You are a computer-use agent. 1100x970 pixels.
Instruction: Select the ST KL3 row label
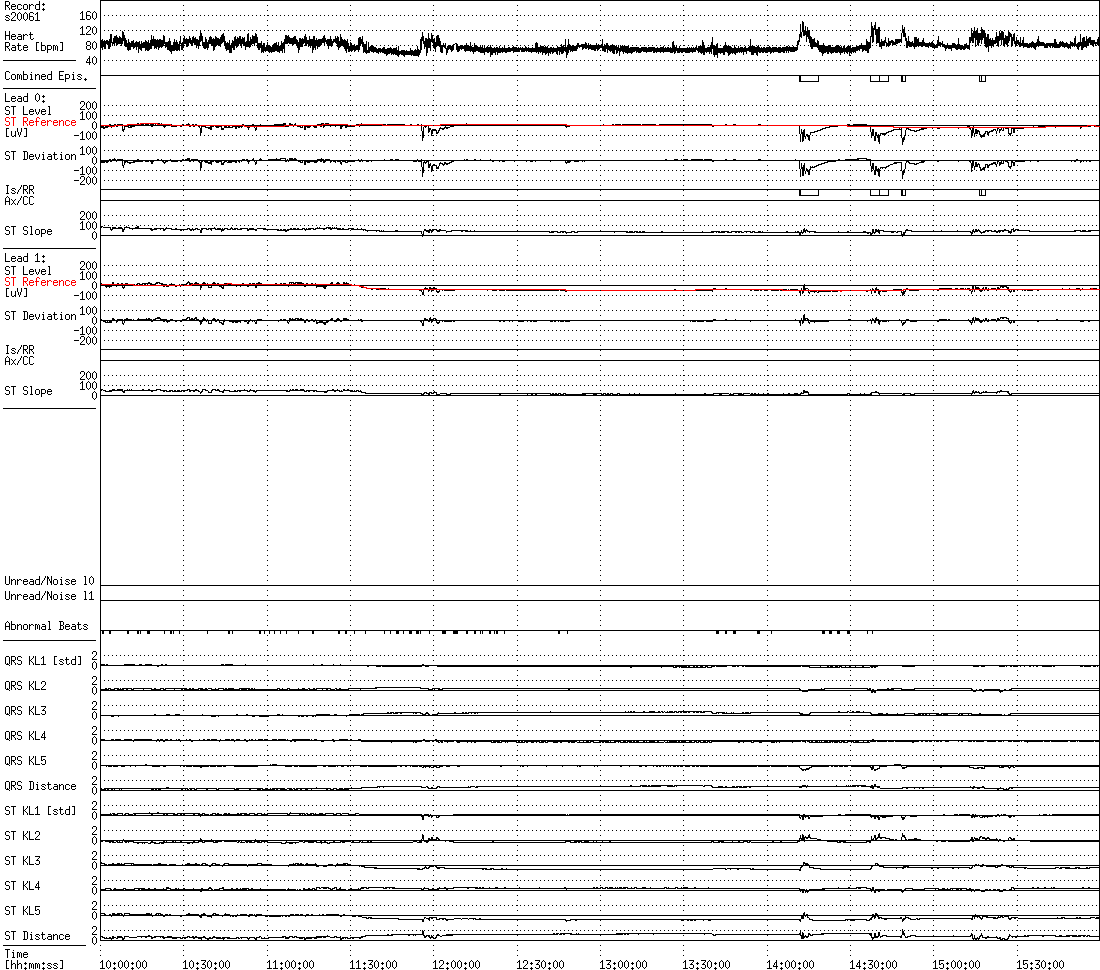coord(22,861)
